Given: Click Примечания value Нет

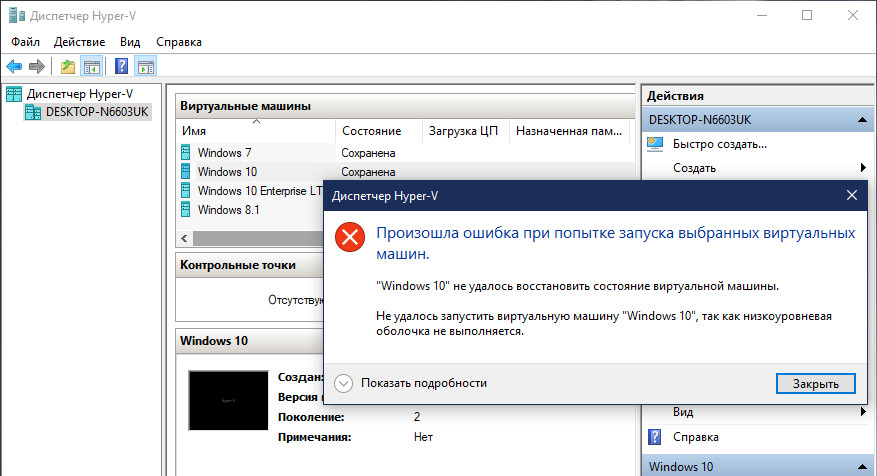Looking at the screenshot, I should 423,437.
